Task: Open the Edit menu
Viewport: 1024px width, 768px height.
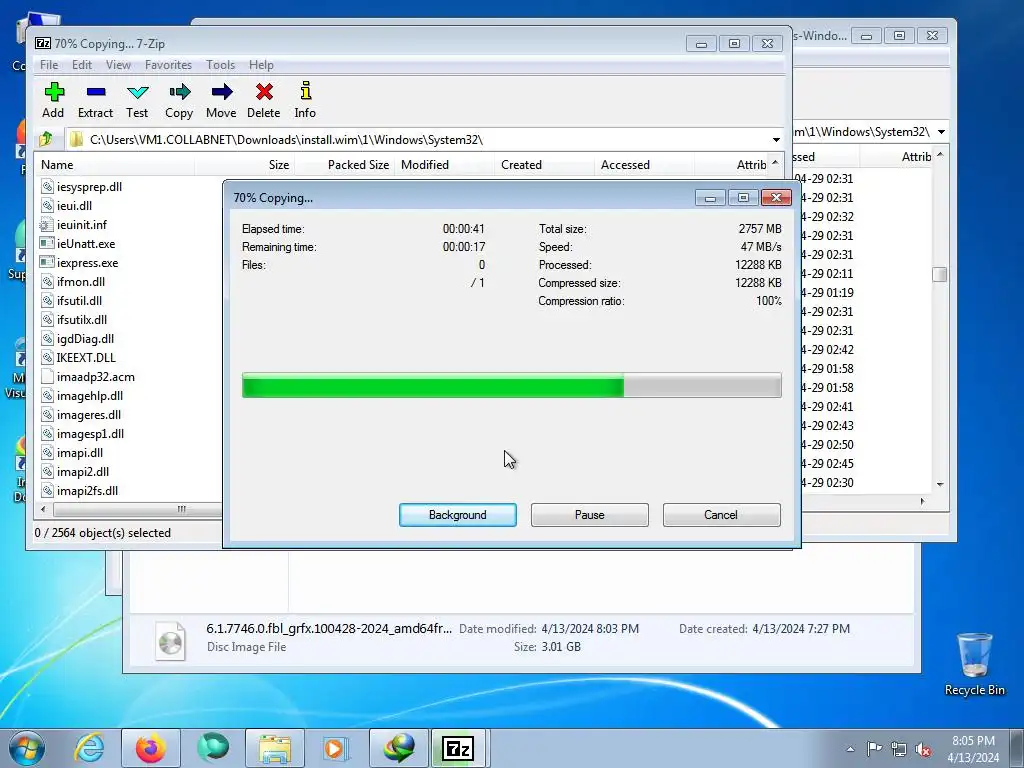Action: coord(82,65)
